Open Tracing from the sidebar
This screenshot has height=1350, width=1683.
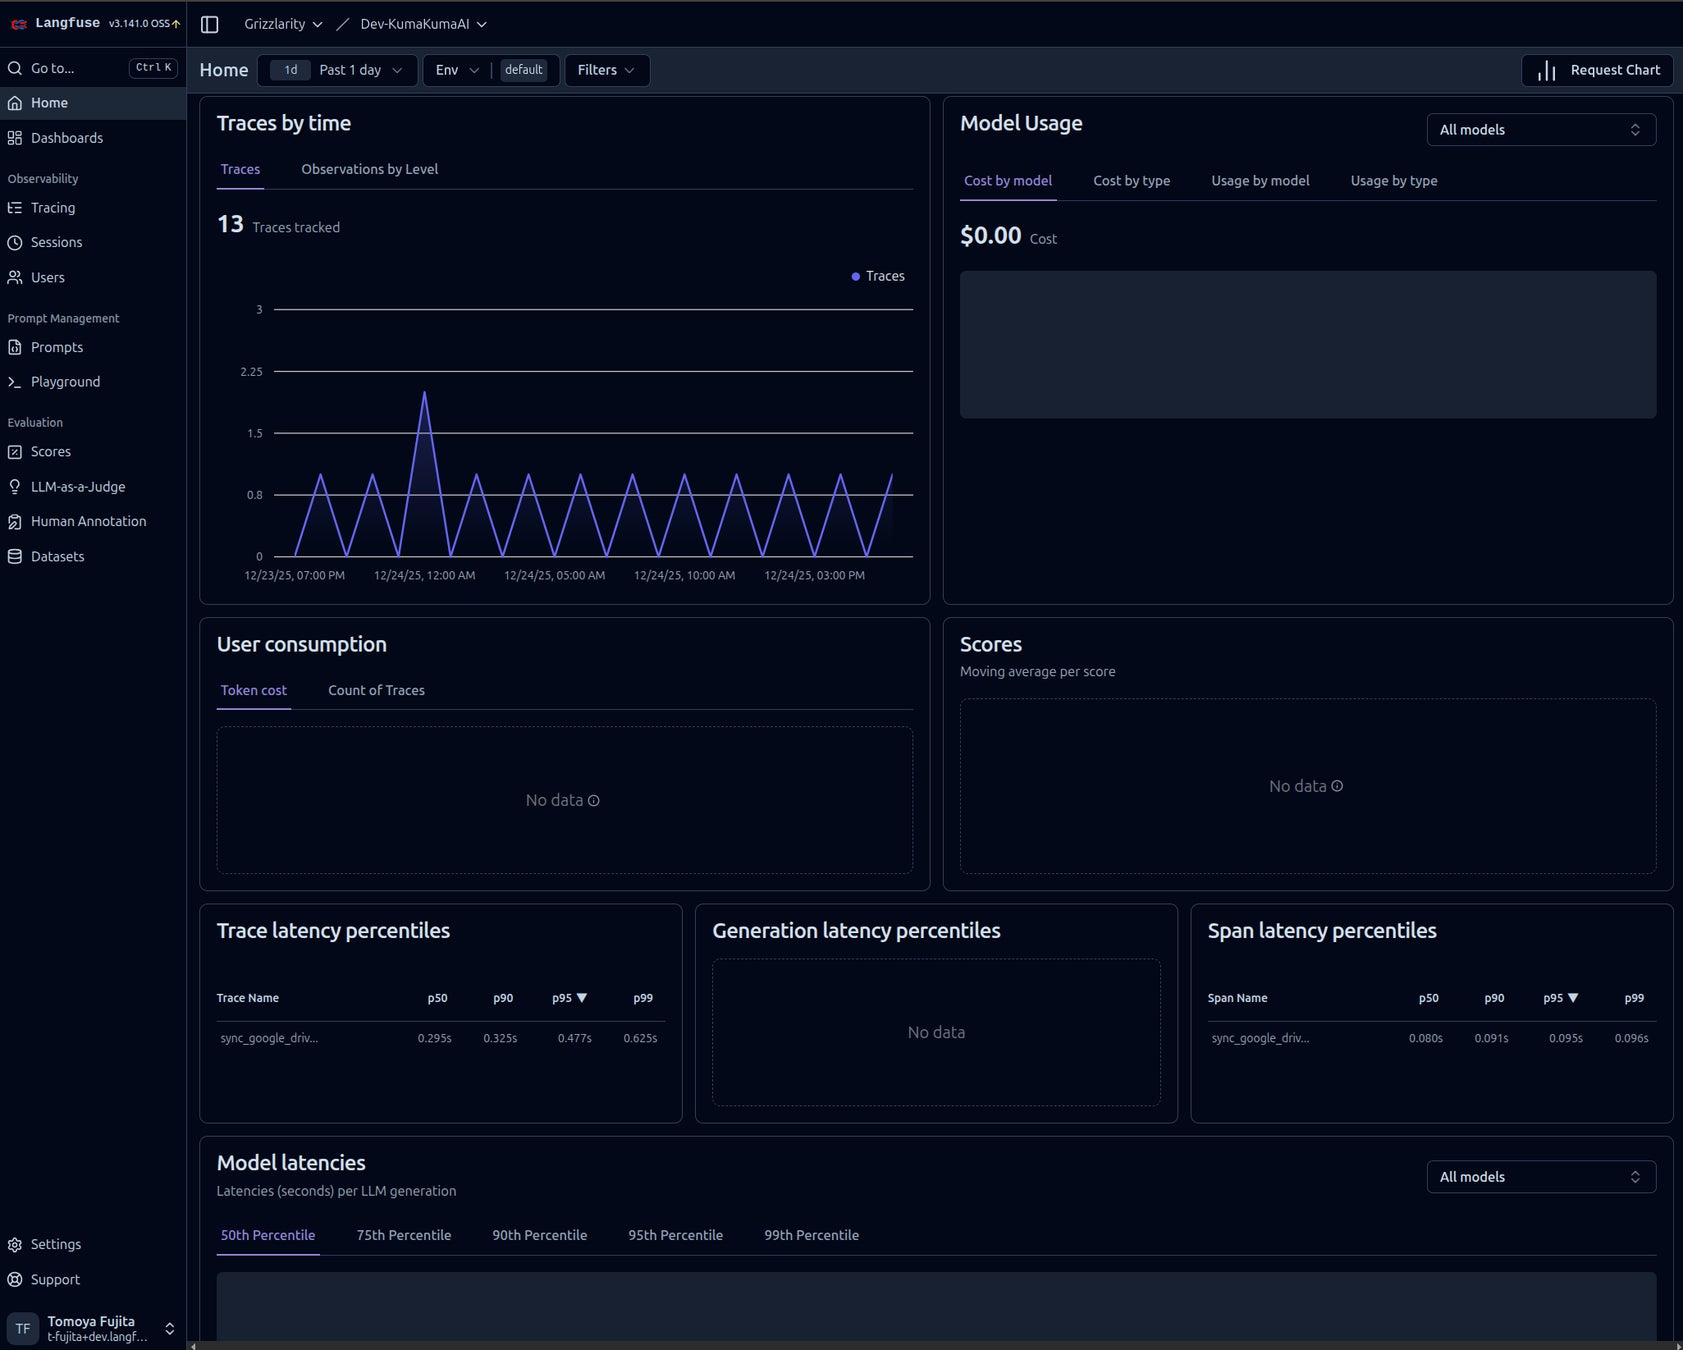point(52,208)
